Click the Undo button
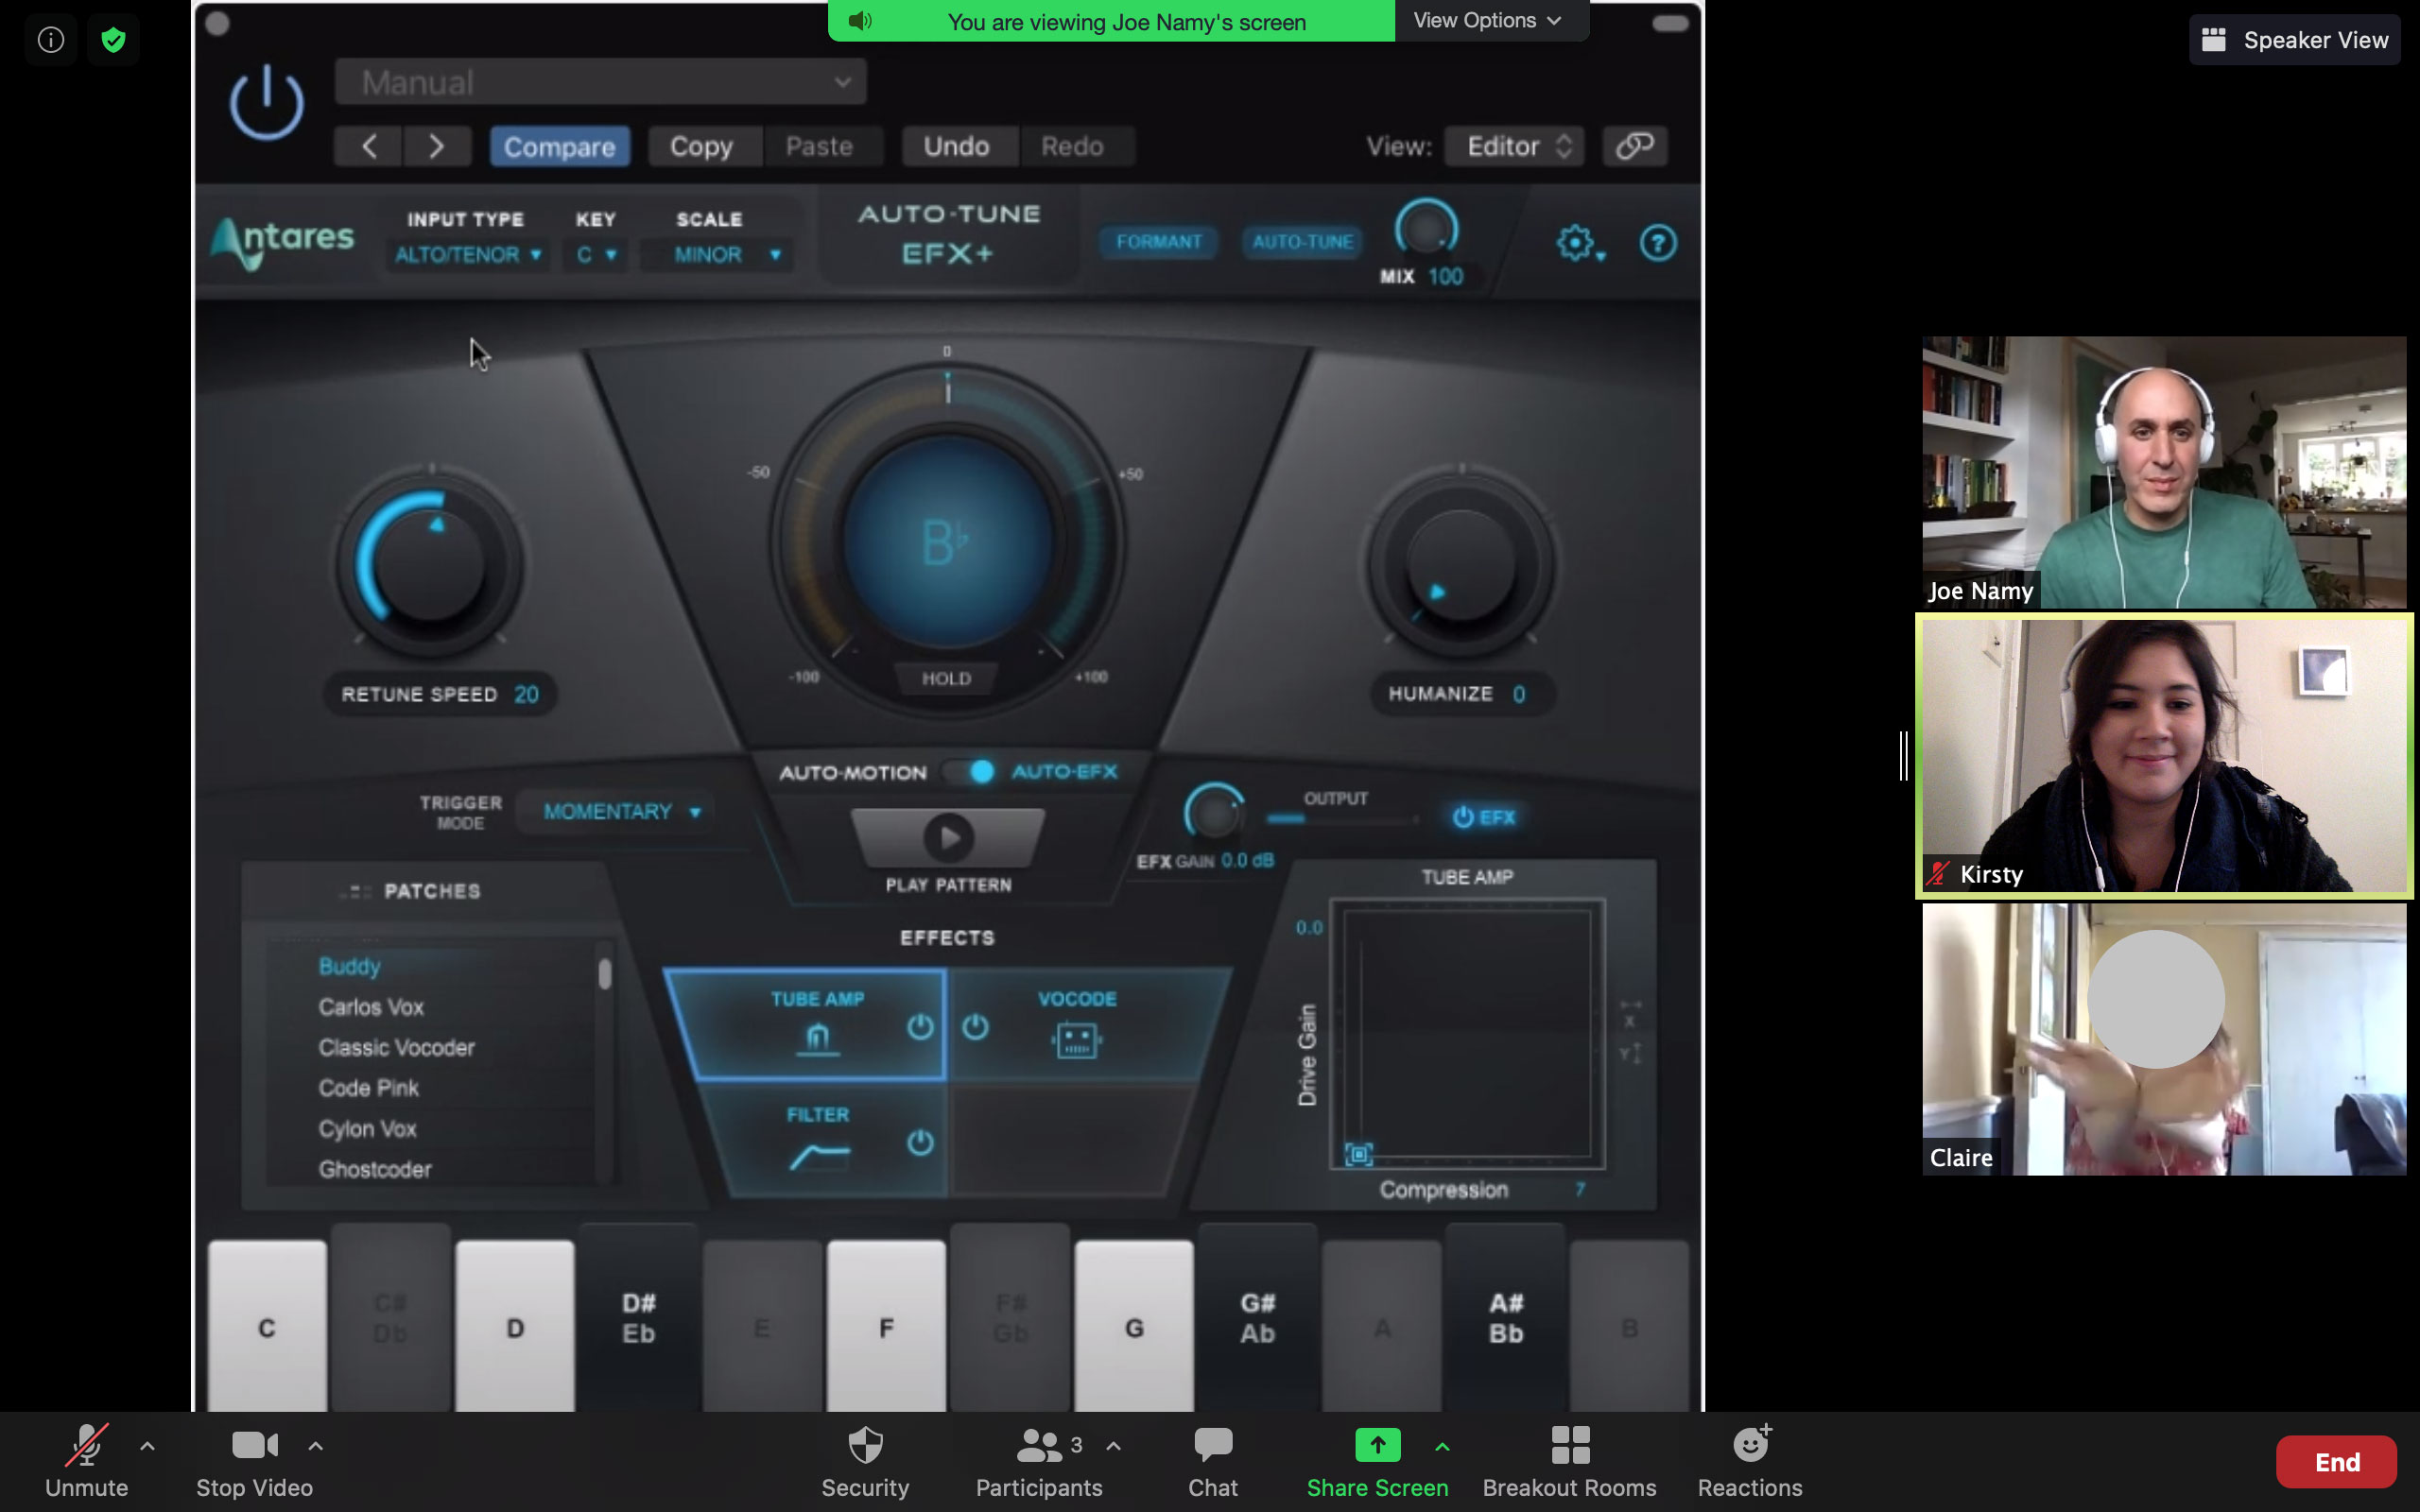2420x1512 pixels. 956,147
